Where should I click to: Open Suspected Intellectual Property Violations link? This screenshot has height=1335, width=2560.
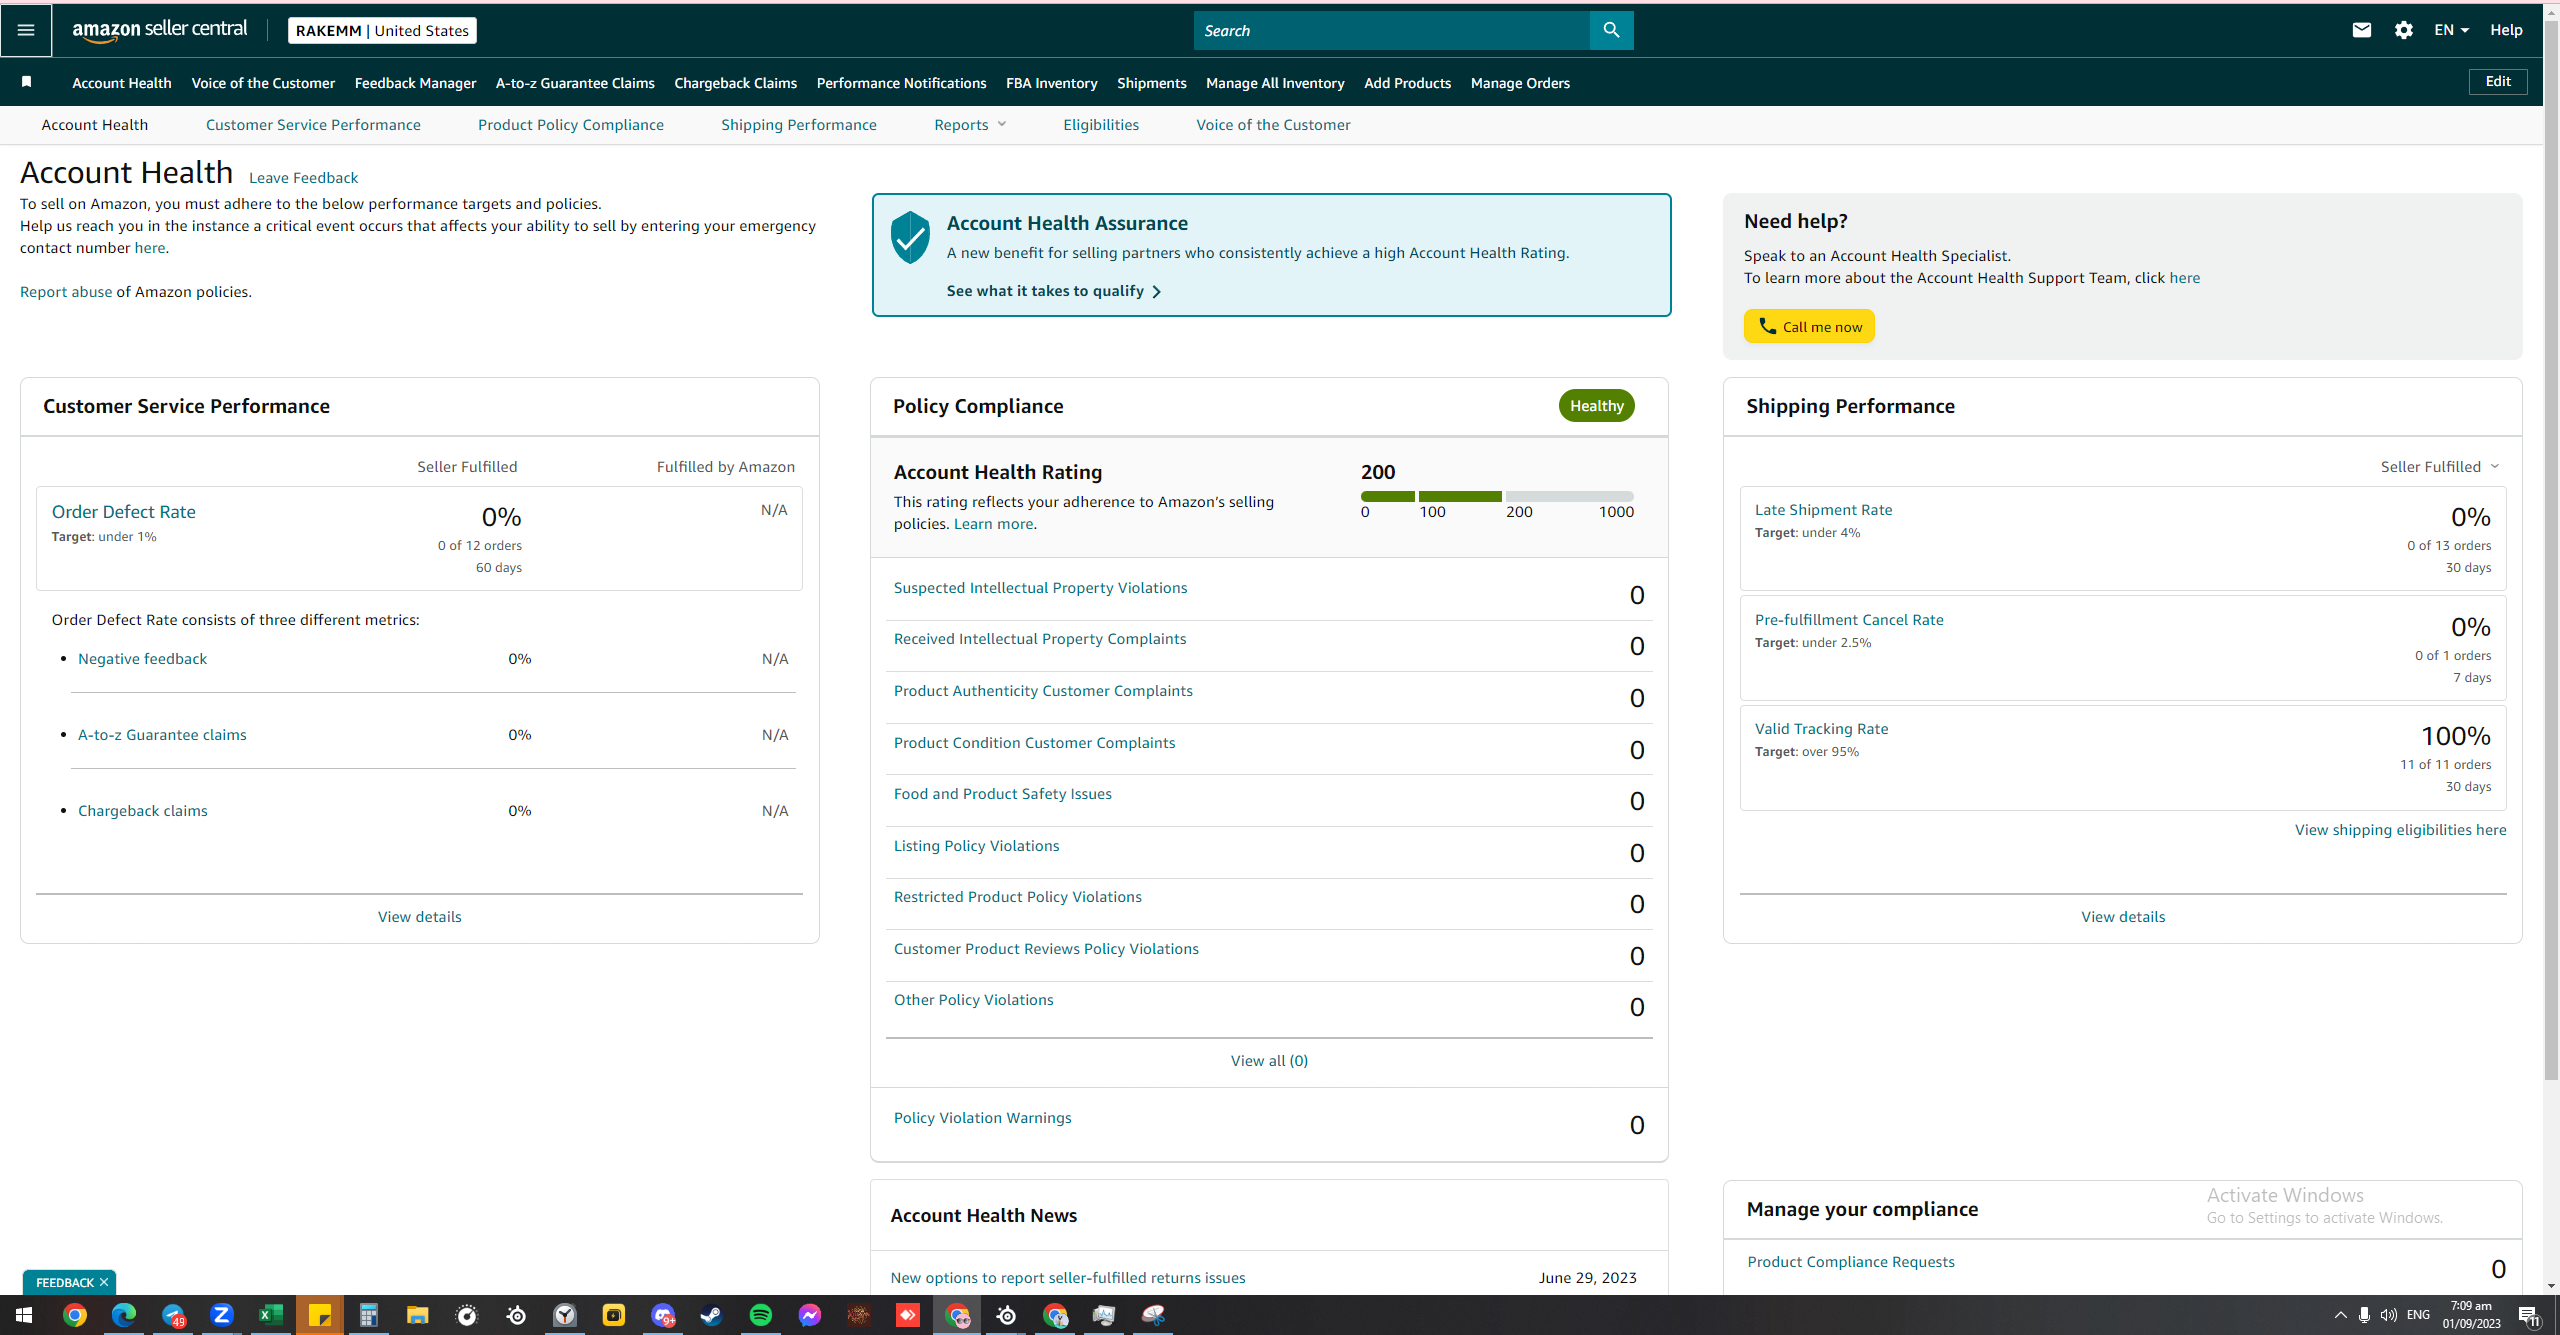click(x=1040, y=588)
